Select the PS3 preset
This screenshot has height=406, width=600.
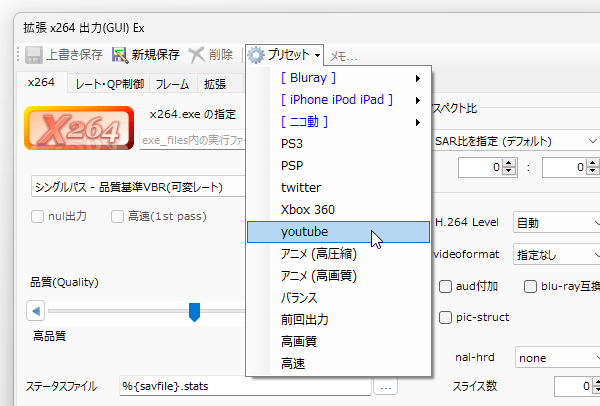pos(339,144)
